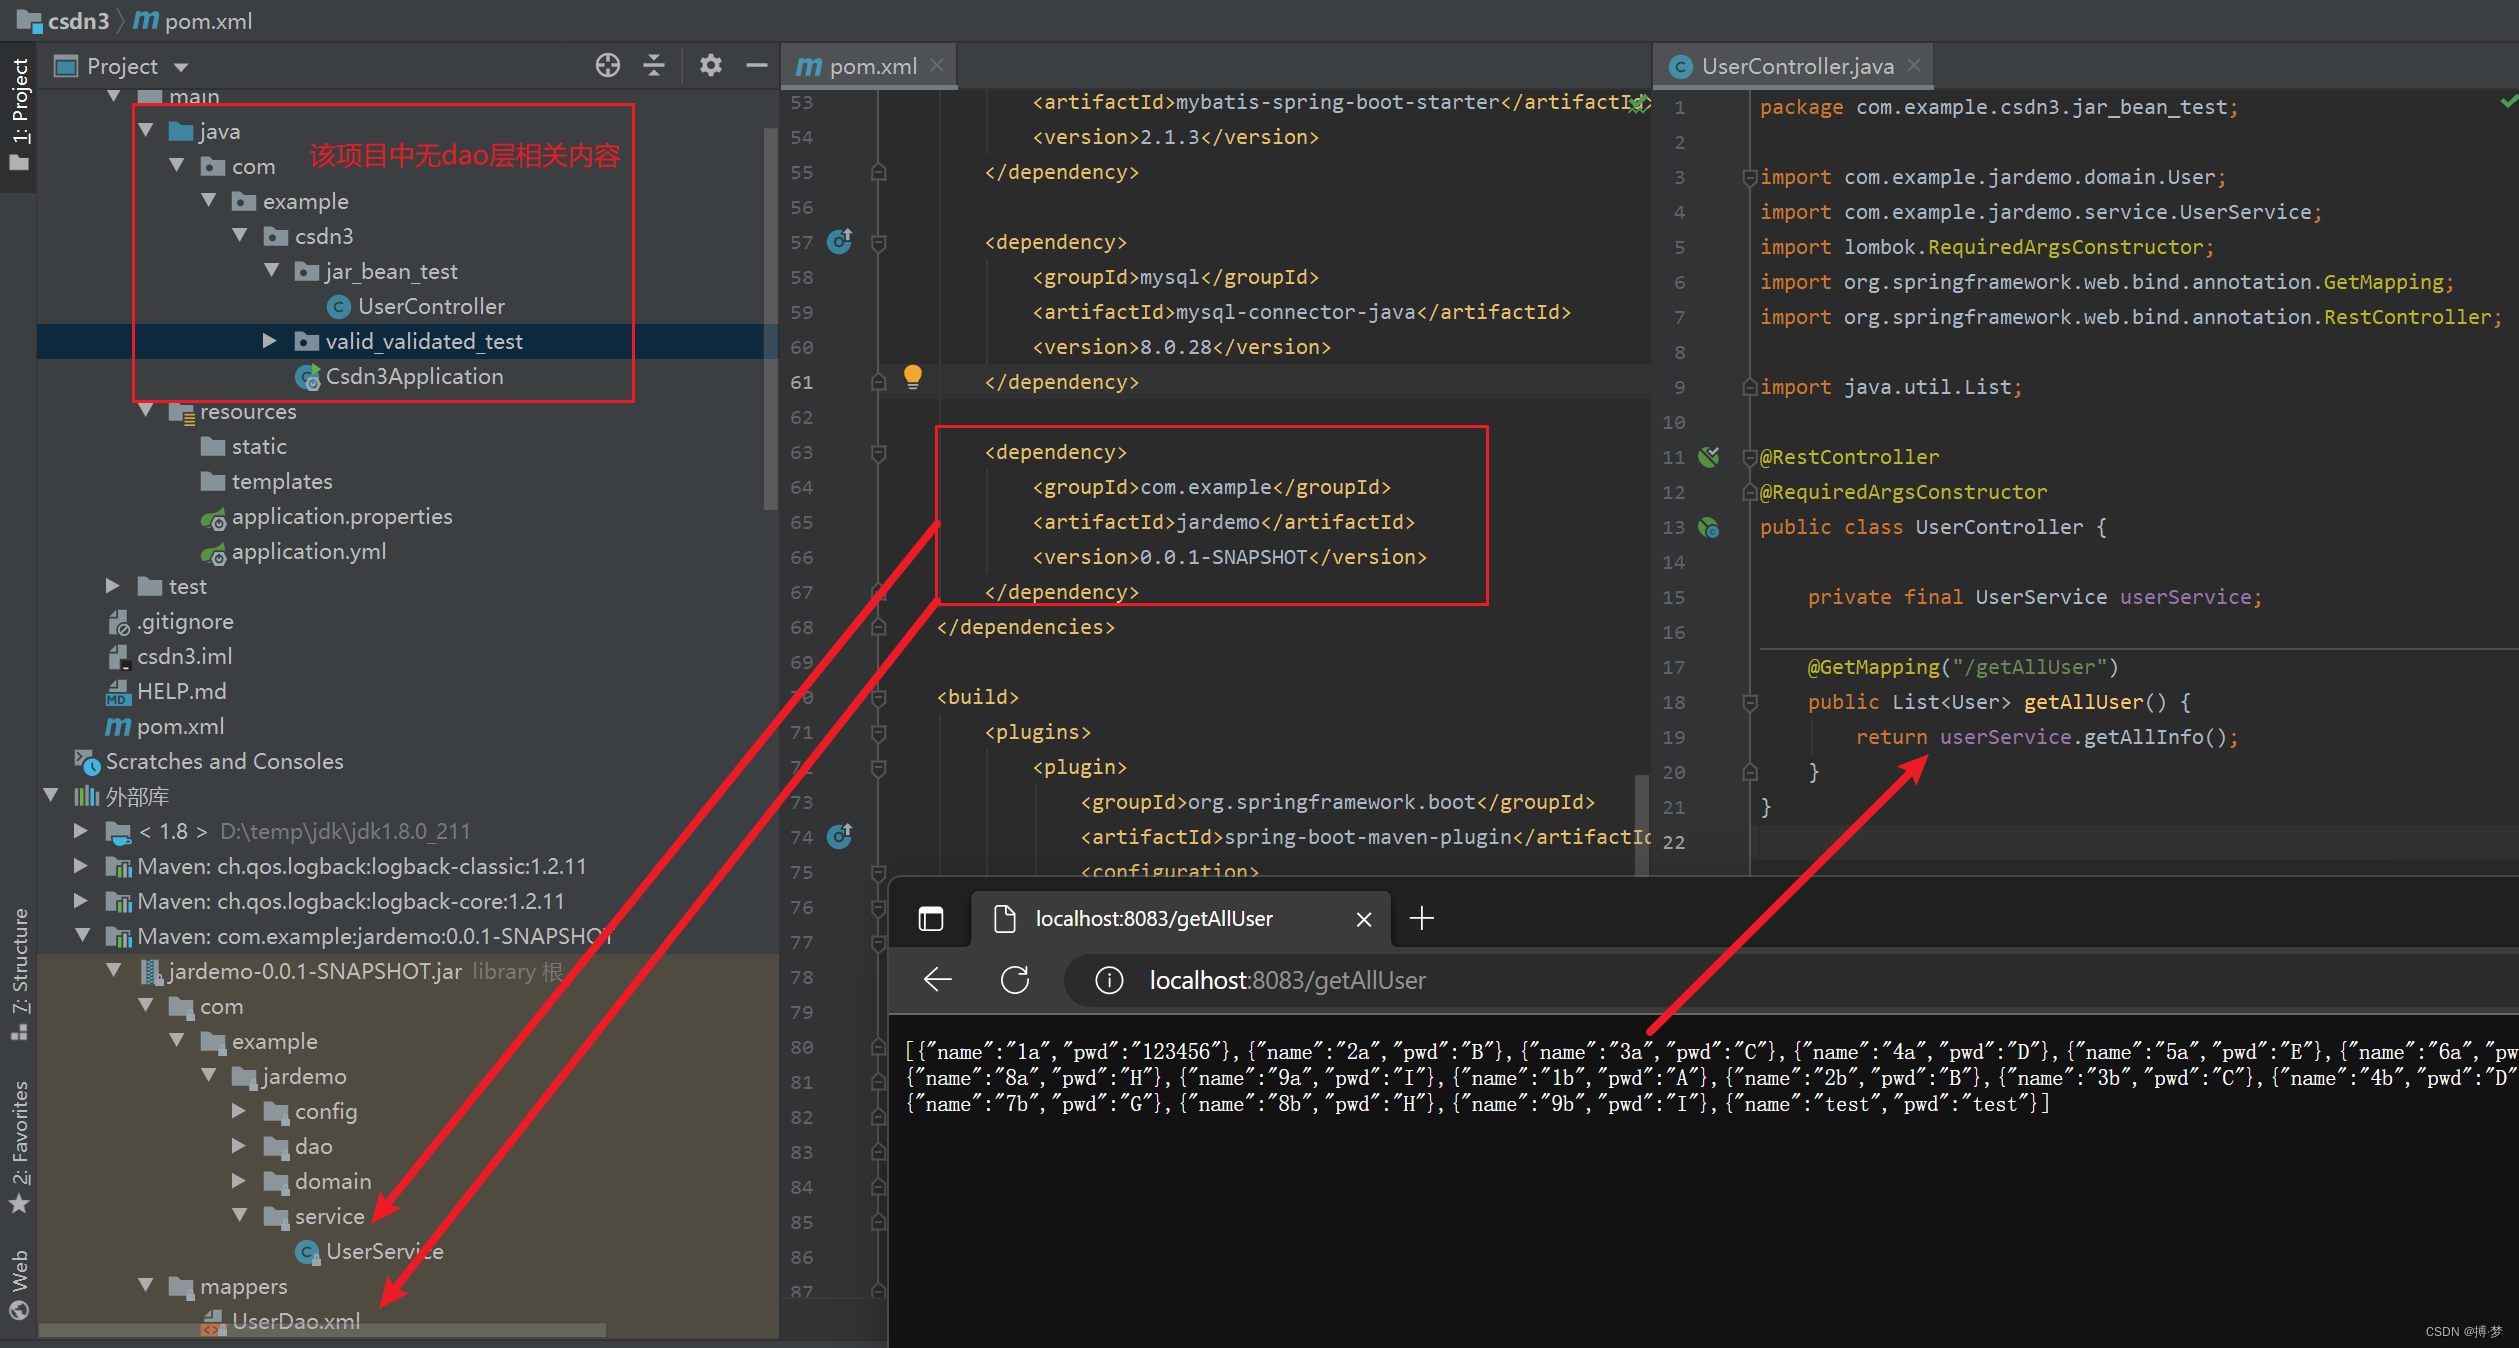
Task: Click fold marker at dependency line 63
Action: [x=878, y=452]
